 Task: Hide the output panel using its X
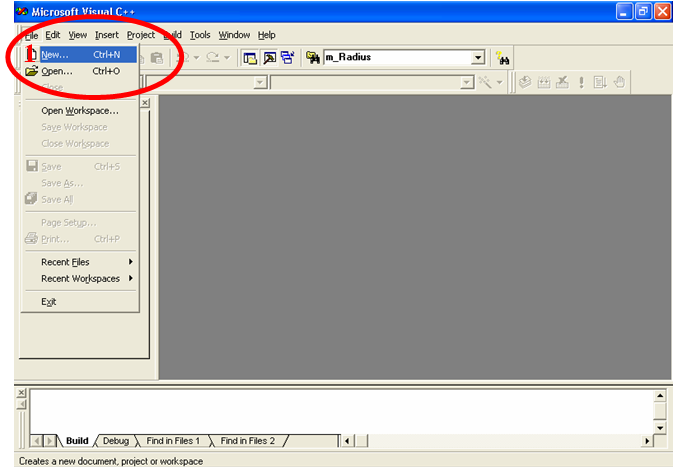[x=22, y=393]
